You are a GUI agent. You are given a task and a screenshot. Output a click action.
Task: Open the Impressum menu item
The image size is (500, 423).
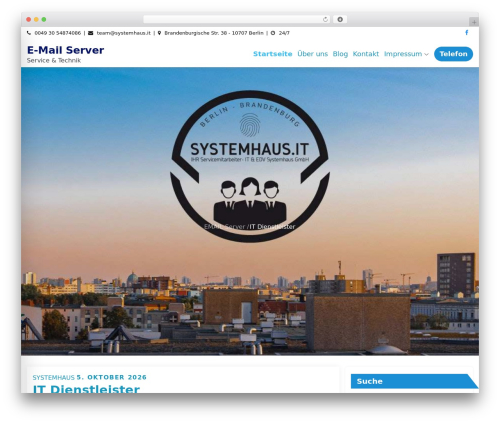point(403,54)
